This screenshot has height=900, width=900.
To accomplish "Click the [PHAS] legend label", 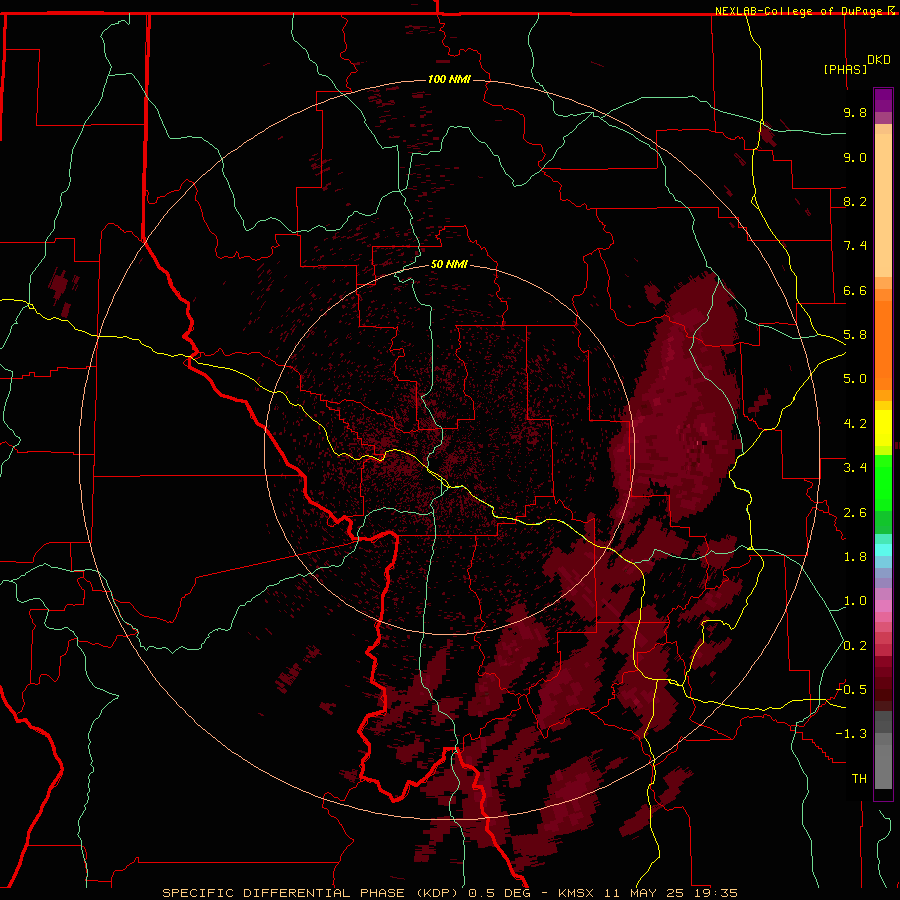I will 845,69.
